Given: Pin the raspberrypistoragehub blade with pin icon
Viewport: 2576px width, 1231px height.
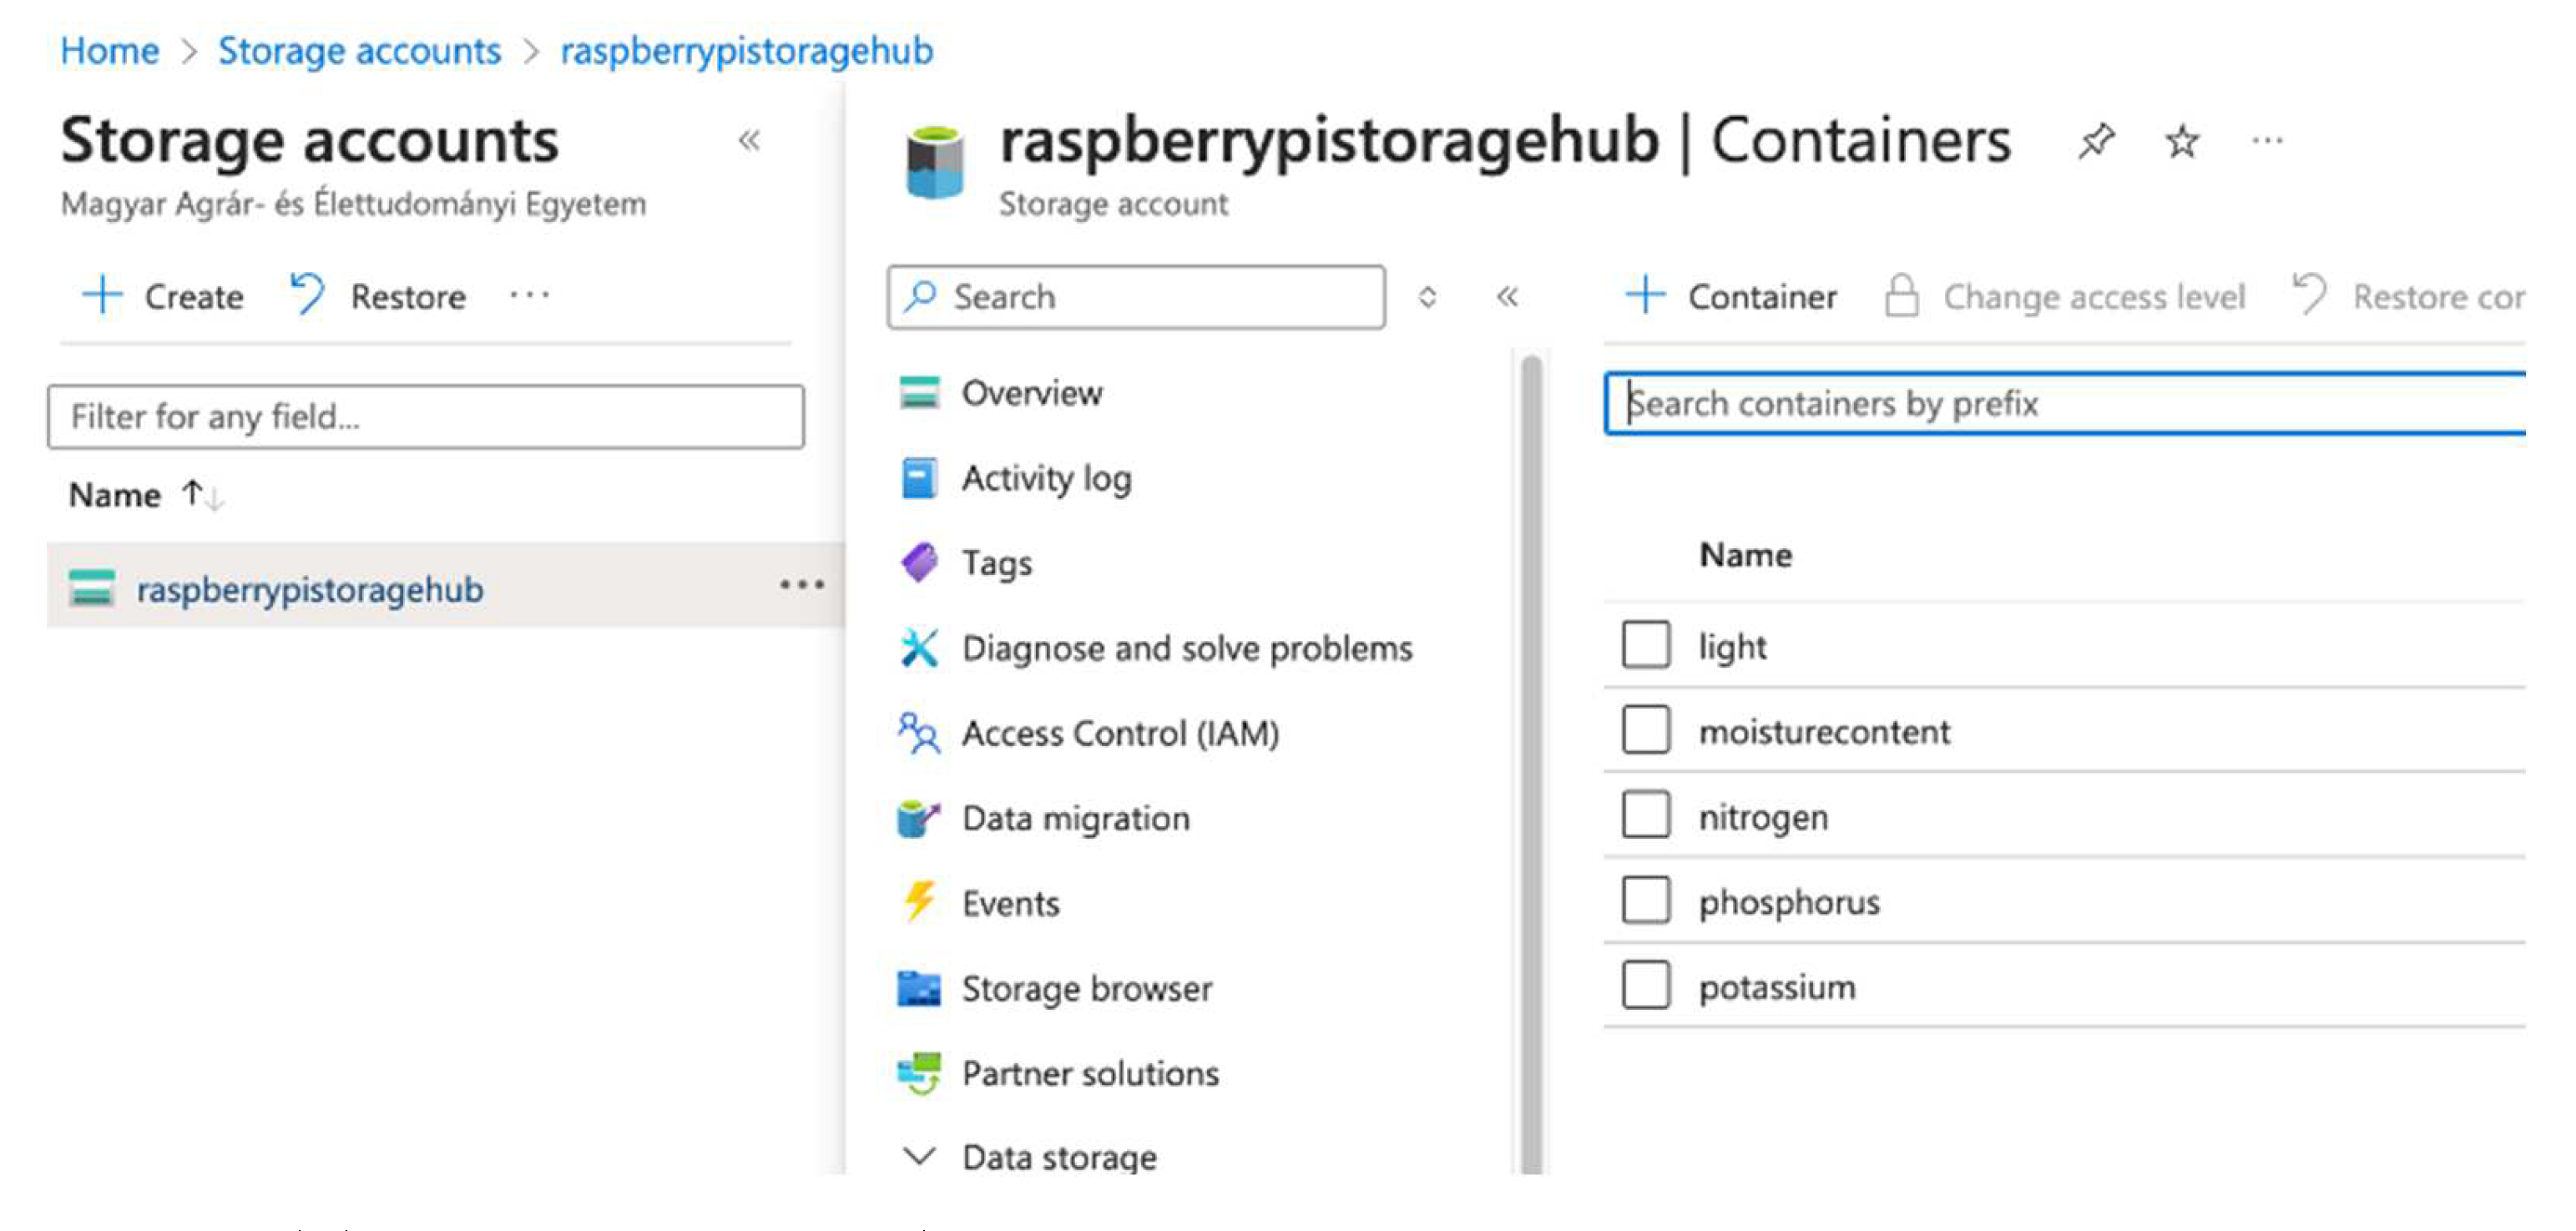Looking at the screenshot, I should (2096, 141).
